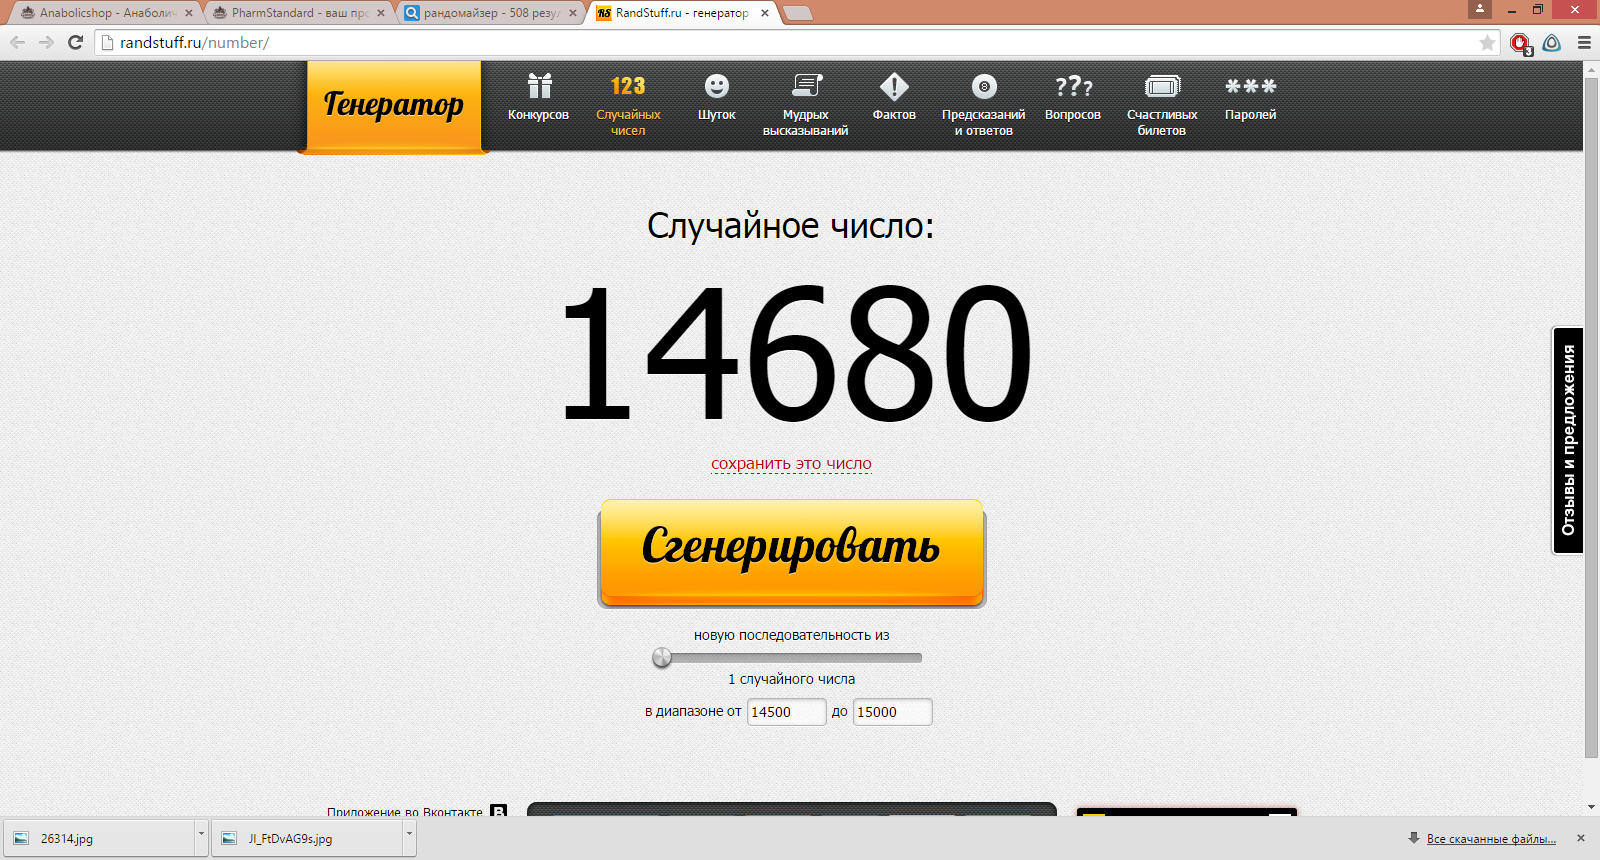Click сохранить это число link
The width and height of the screenshot is (1600, 860).
click(x=791, y=464)
